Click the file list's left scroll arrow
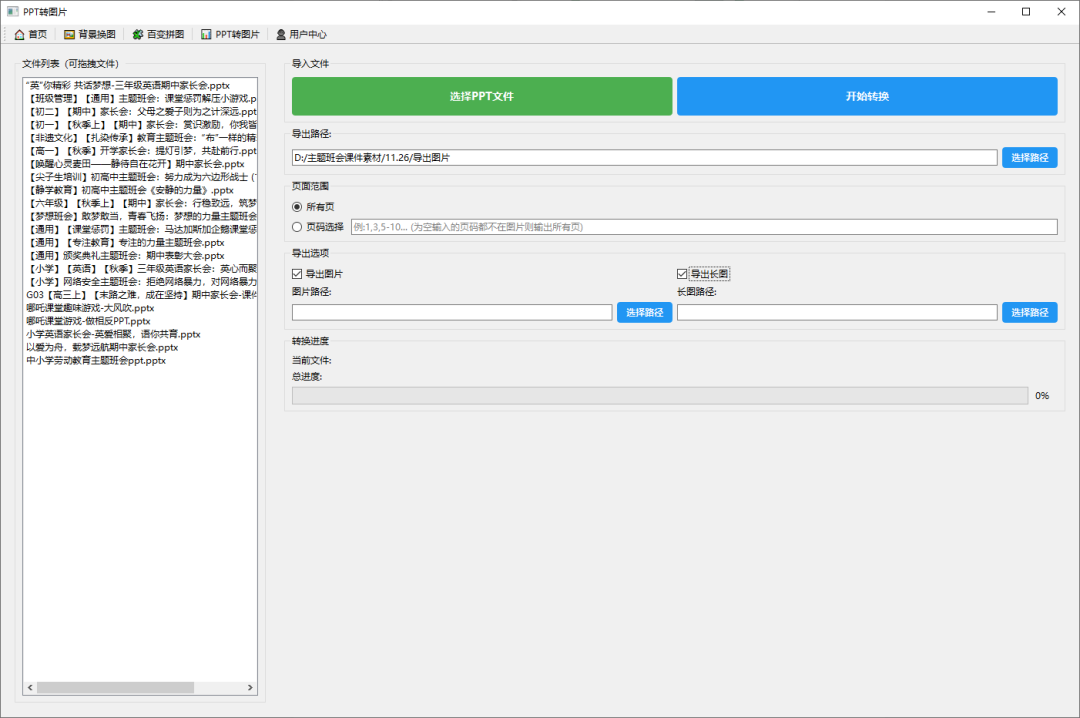This screenshot has width=1080, height=718. 30,688
